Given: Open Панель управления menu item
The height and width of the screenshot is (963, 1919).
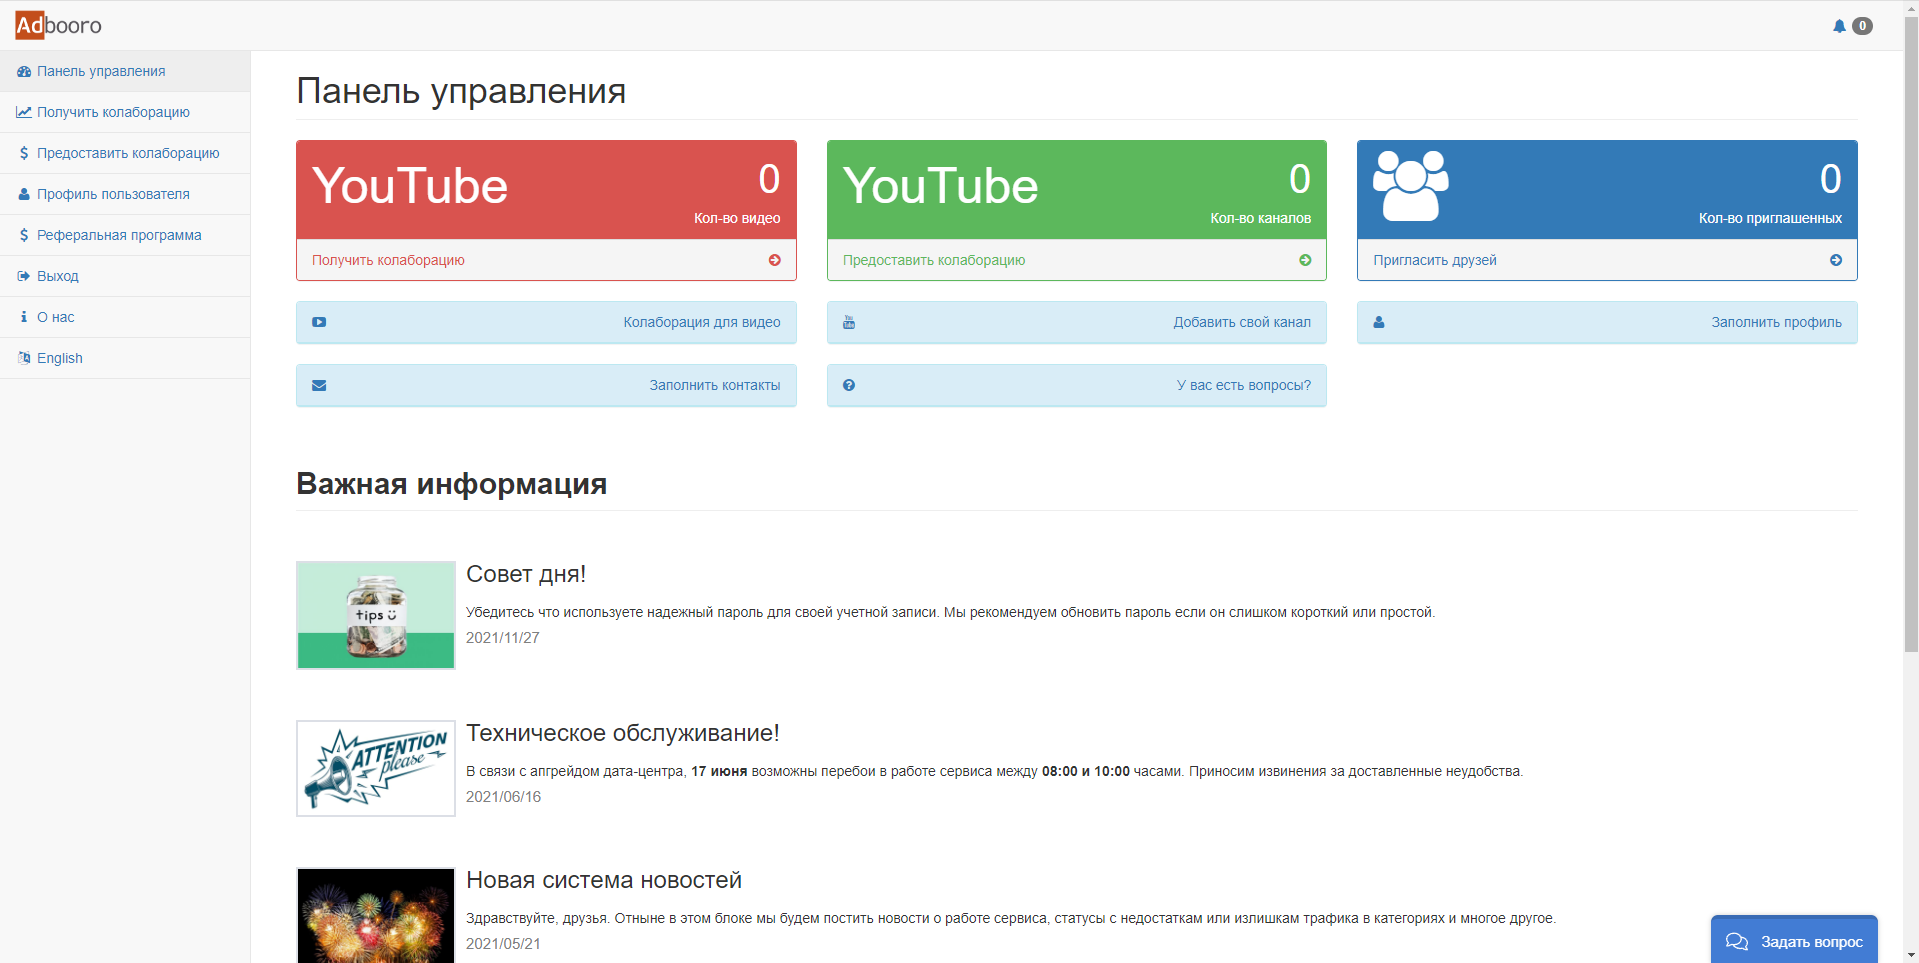Looking at the screenshot, I should [125, 71].
